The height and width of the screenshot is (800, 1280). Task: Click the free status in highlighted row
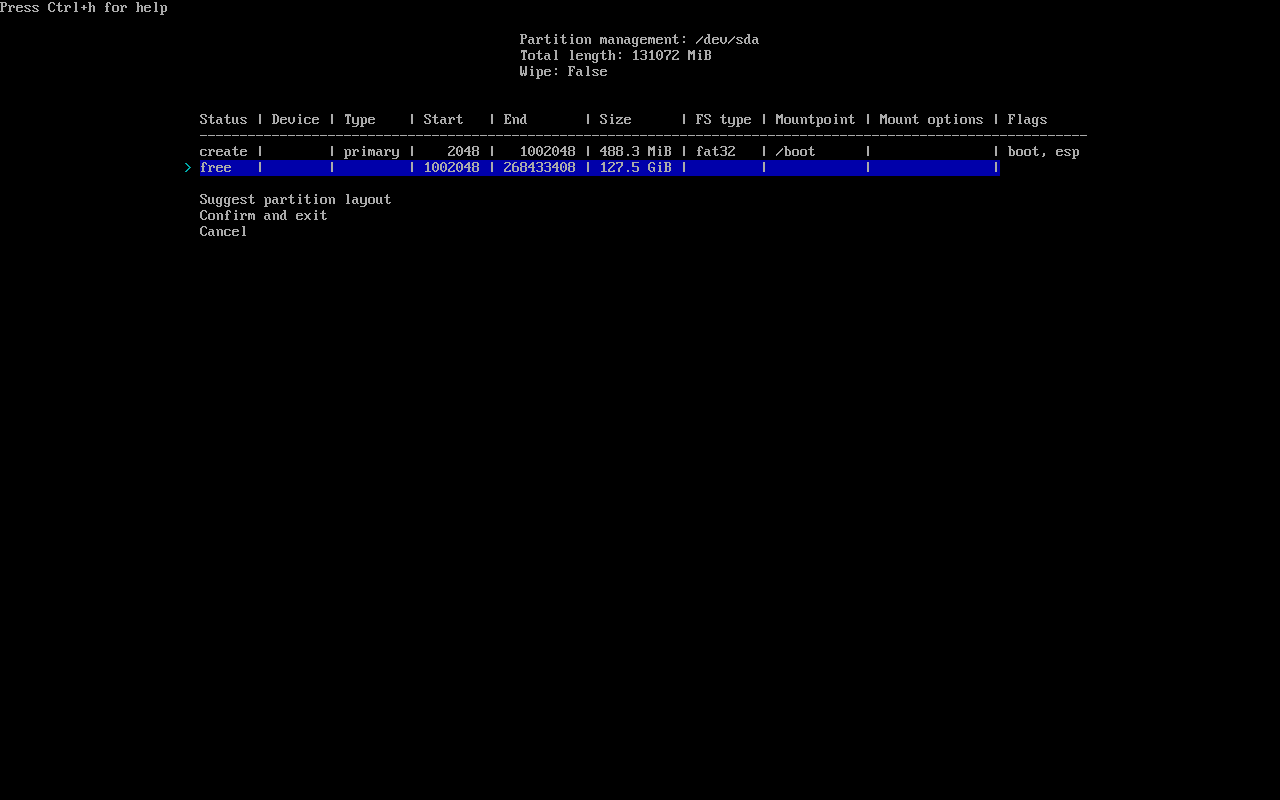(x=216, y=168)
